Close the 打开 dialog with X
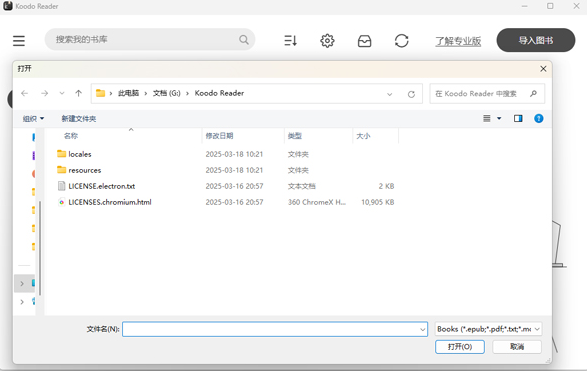The height and width of the screenshot is (371, 587). pos(543,69)
